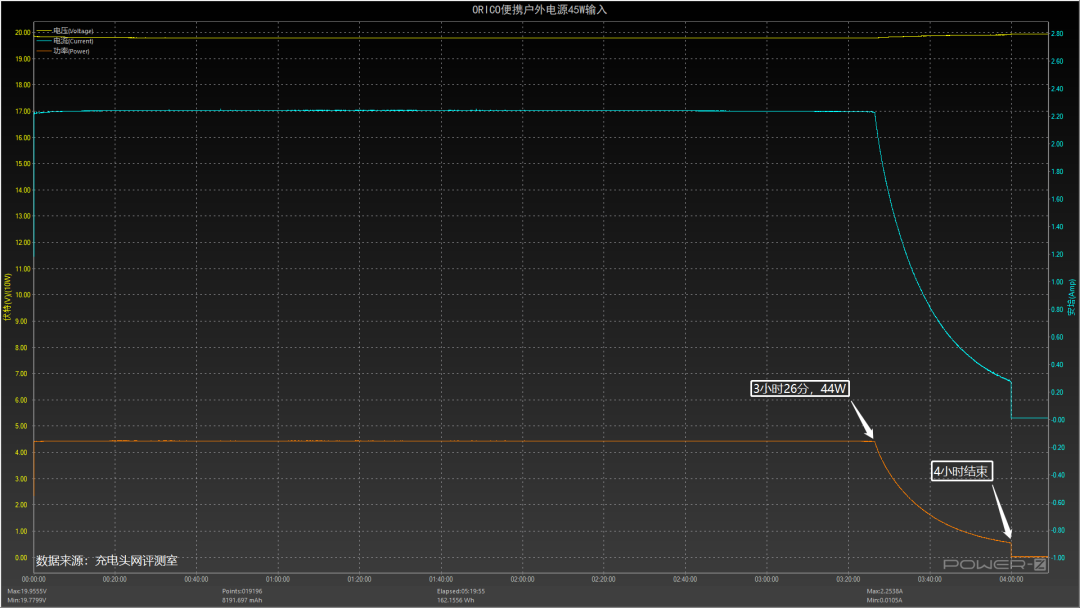Click the 01:00:00 time axis tick

point(278,579)
